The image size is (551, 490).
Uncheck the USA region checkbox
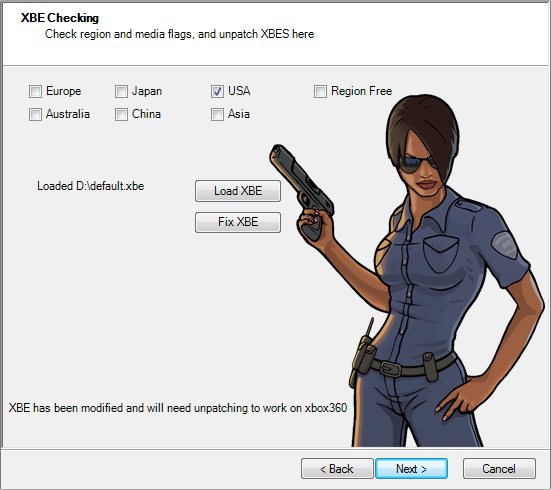tap(217, 91)
